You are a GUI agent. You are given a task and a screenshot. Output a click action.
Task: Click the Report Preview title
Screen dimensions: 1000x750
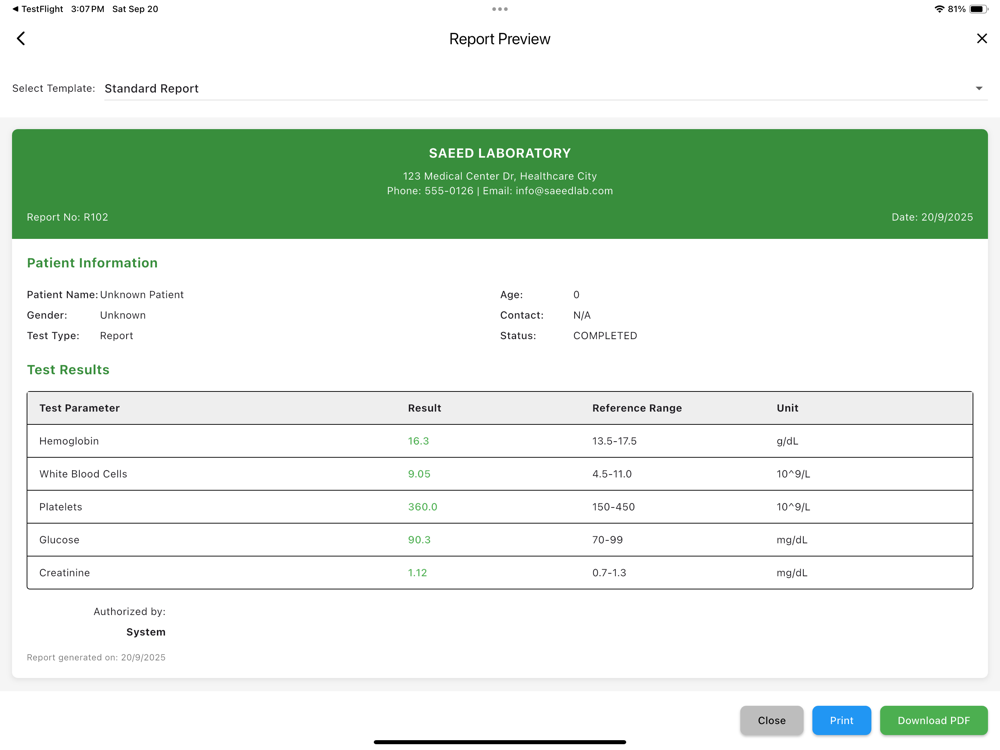(500, 39)
